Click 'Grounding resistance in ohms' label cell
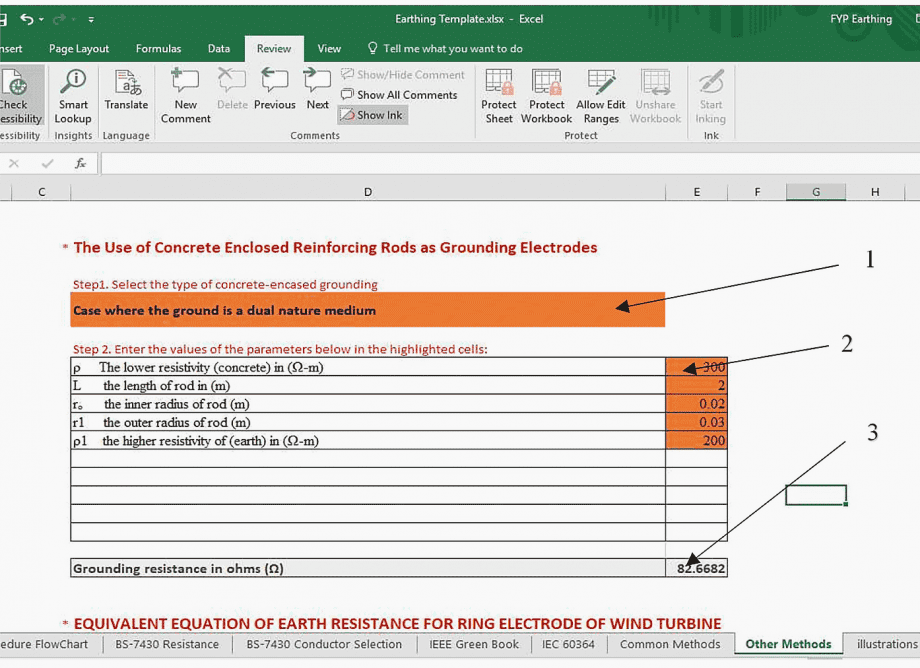Viewport: 920px width, 668px height. (x=368, y=568)
